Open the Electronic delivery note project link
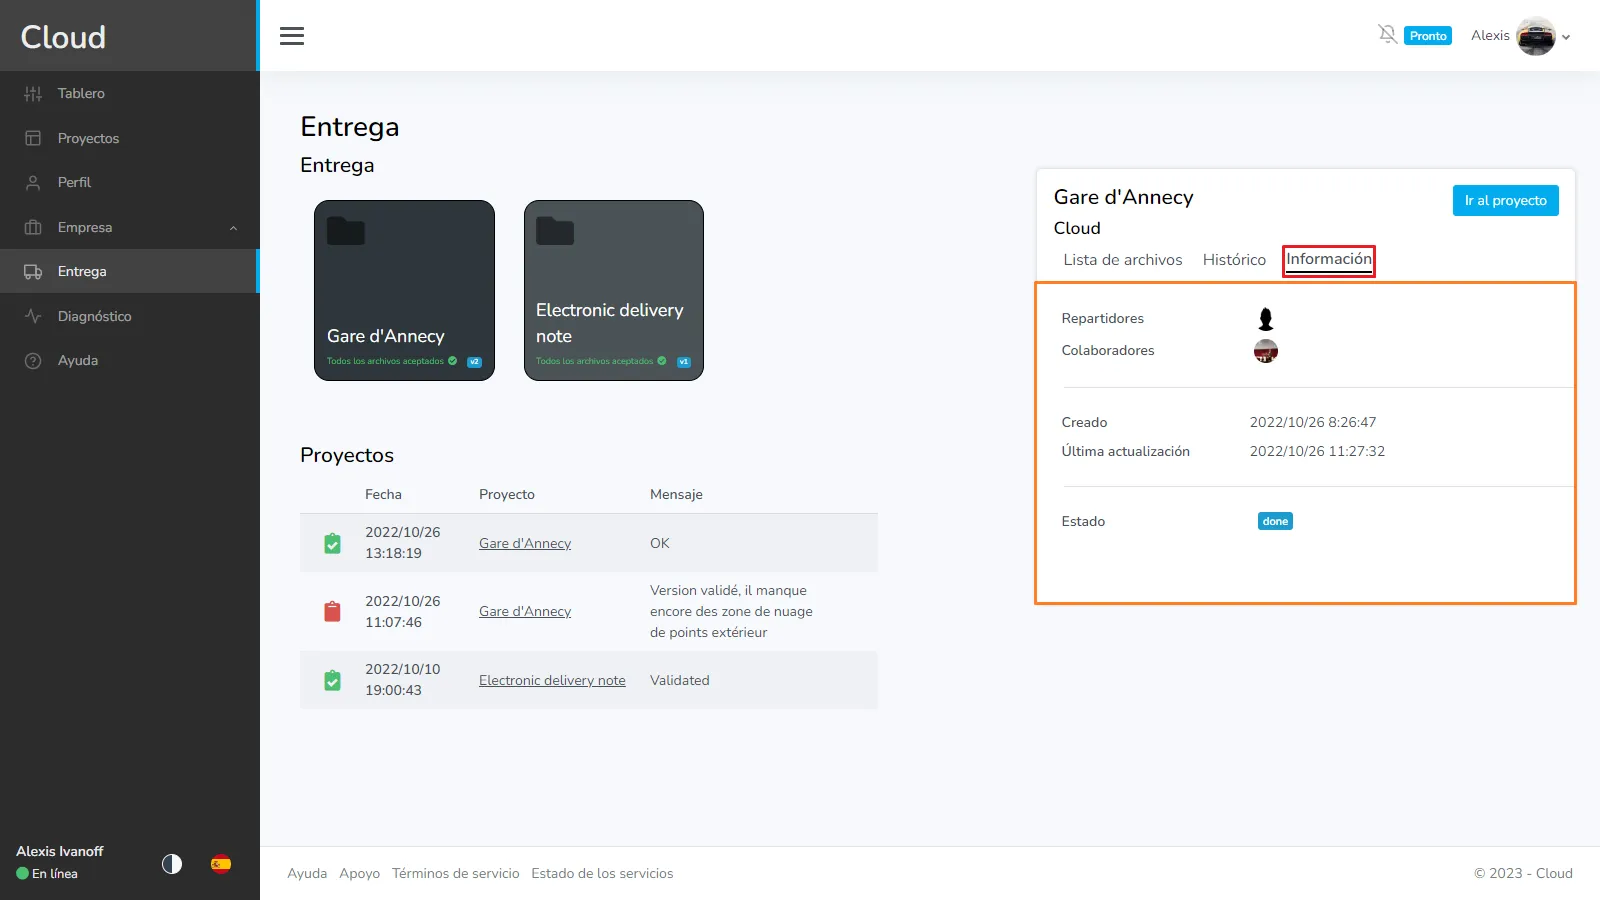This screenshot has height=900, width=1600. click(552, 680)
